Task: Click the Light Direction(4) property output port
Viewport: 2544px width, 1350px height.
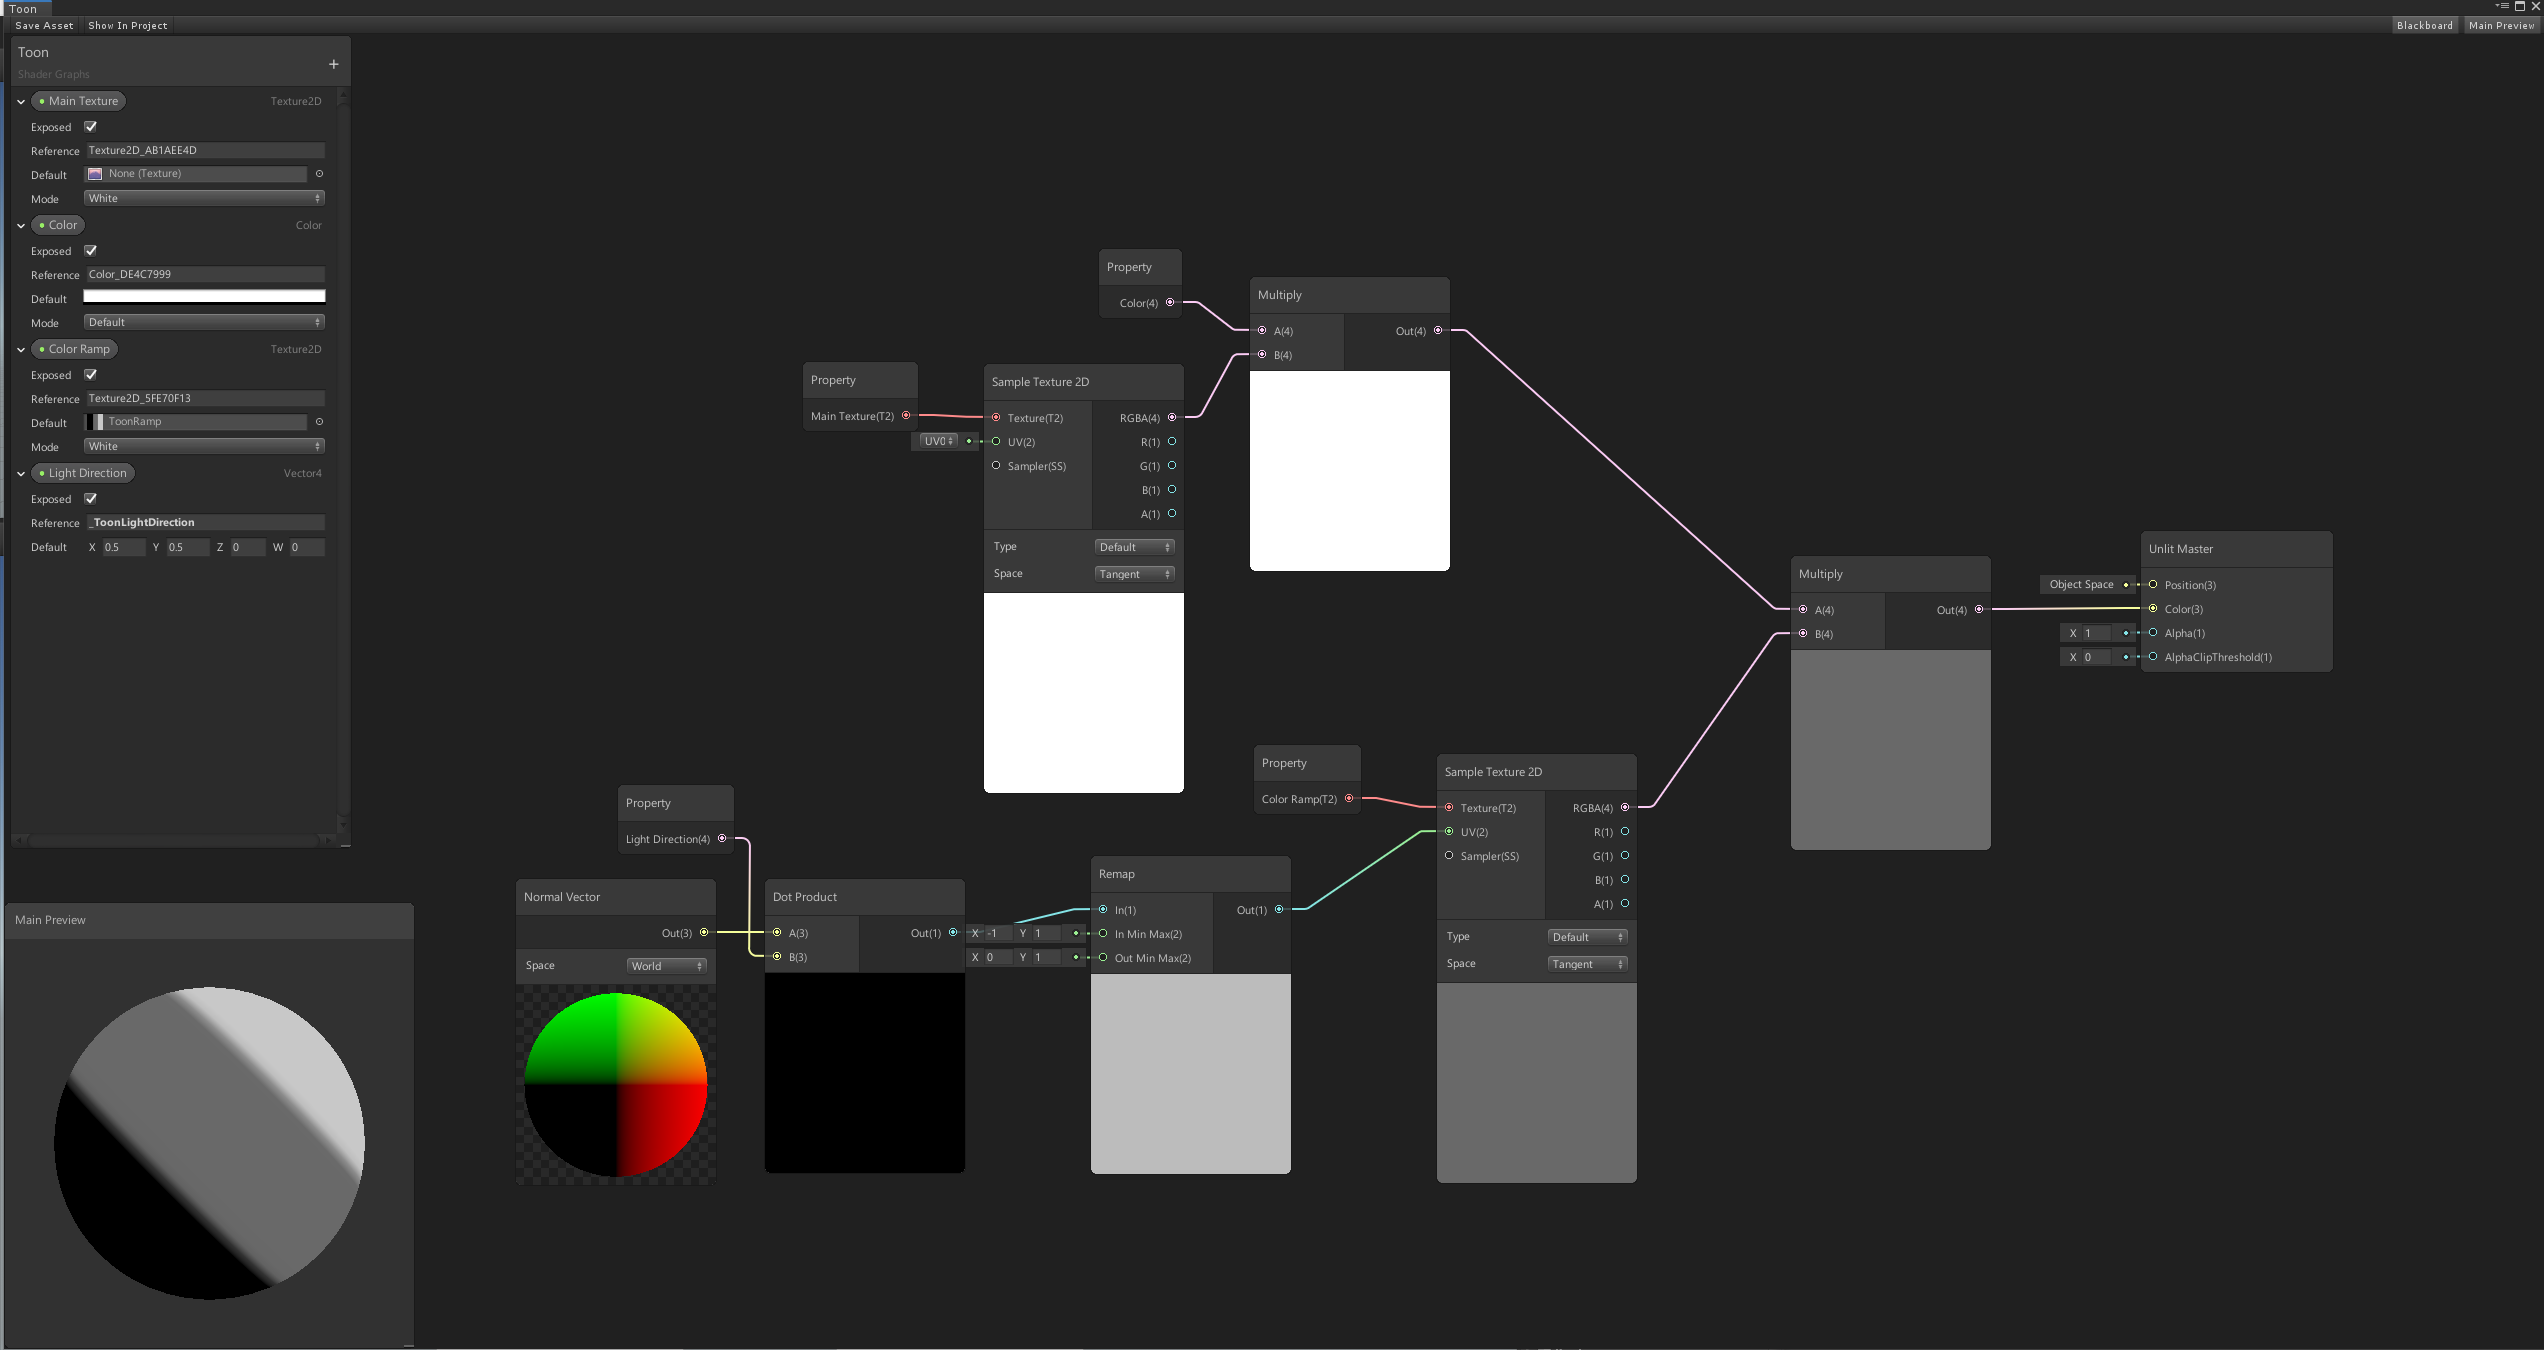Action: pyautogui.click(x=722, y=839)
